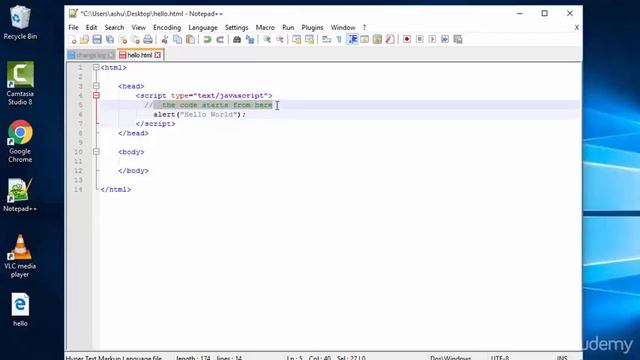The width and height of the screenshot is (640, 360).
Task: Open the Window menu
Action: pos(343,27)
